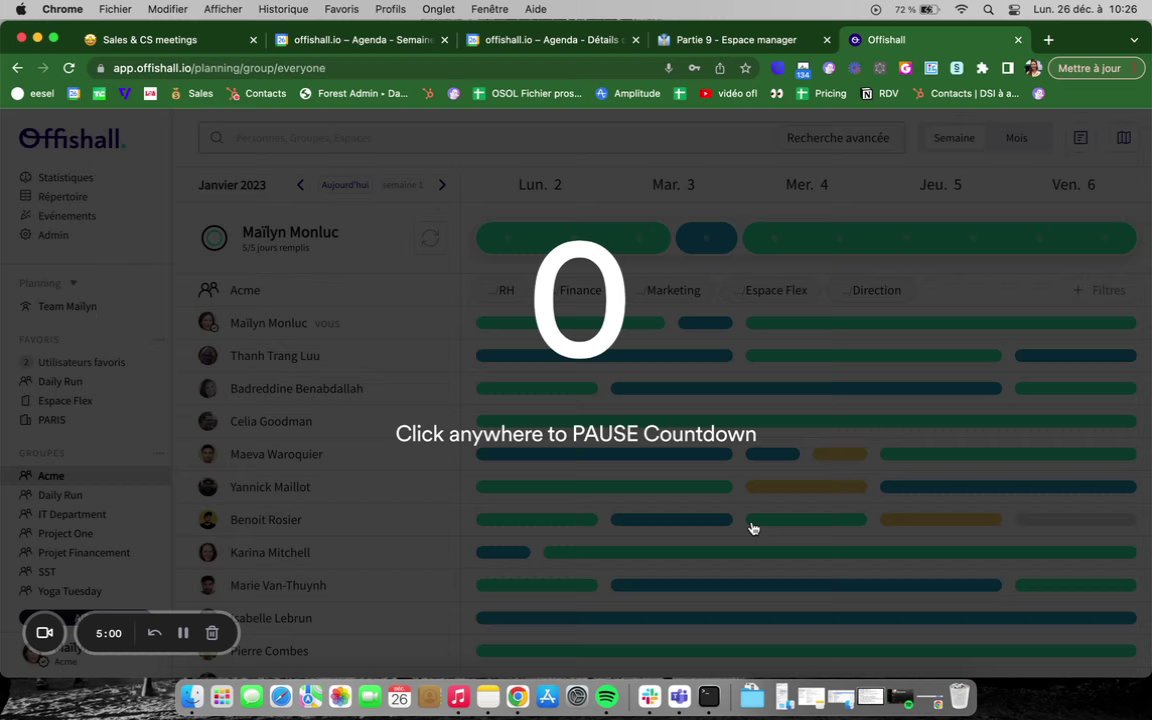Switch to the Mois view
1152x720 pixels.
[1016, 137]
